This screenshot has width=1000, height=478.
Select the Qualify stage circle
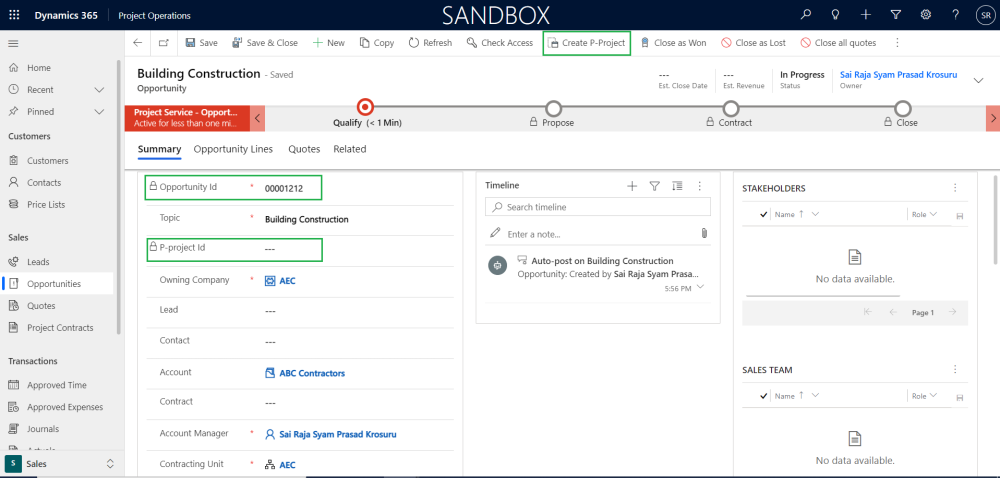click(x=365, y=107)
